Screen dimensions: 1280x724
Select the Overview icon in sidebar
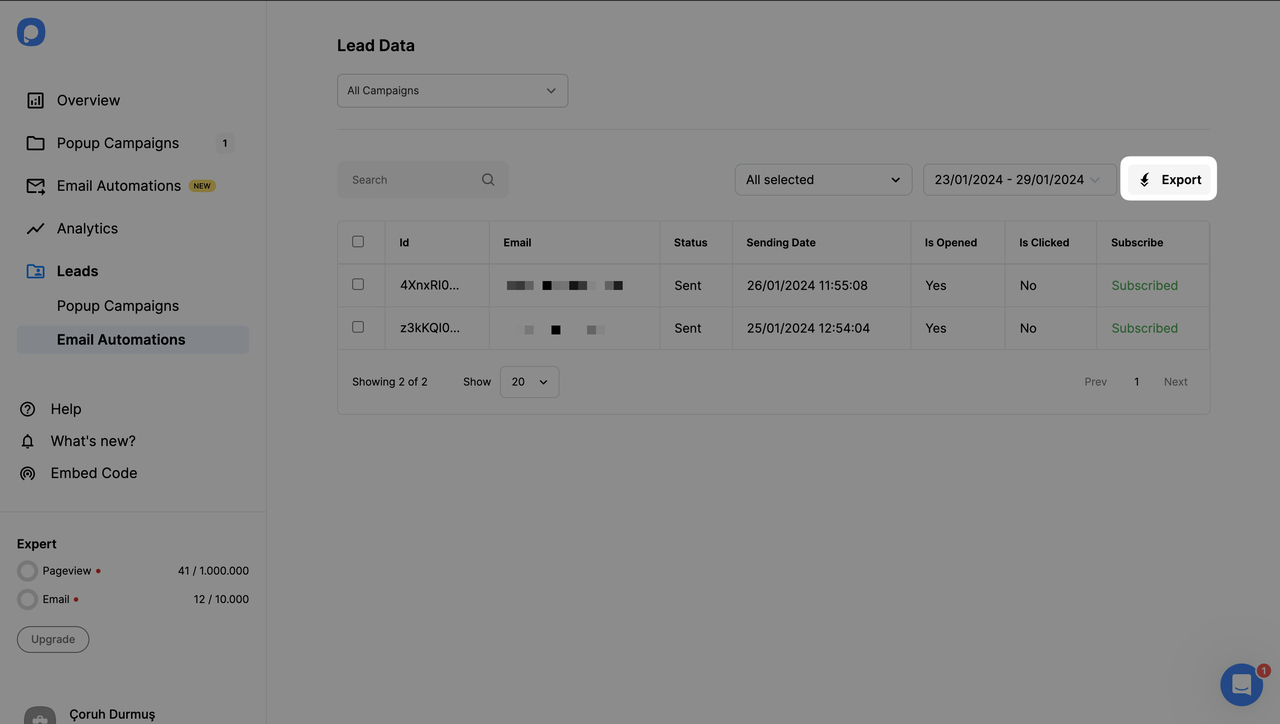point(34,100)
